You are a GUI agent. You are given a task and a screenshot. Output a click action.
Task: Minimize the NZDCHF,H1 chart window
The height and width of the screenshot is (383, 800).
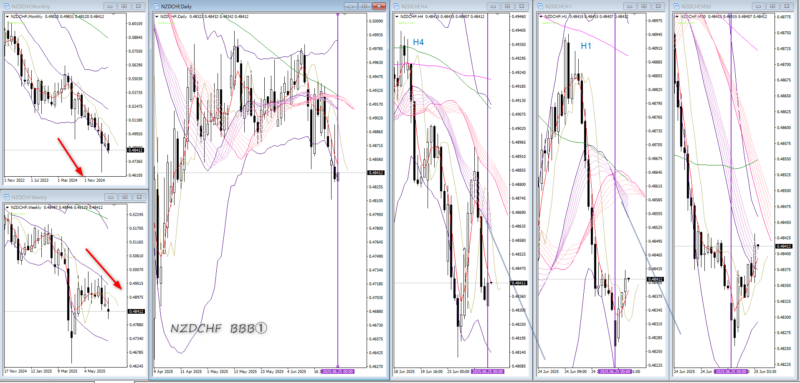(630, 7)
